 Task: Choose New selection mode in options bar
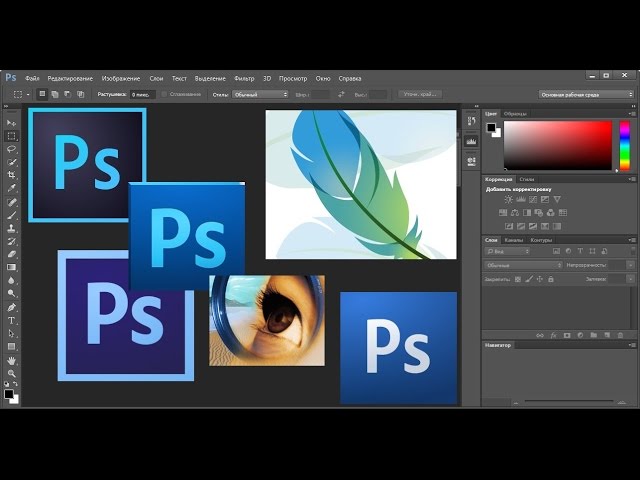point(42,94)
